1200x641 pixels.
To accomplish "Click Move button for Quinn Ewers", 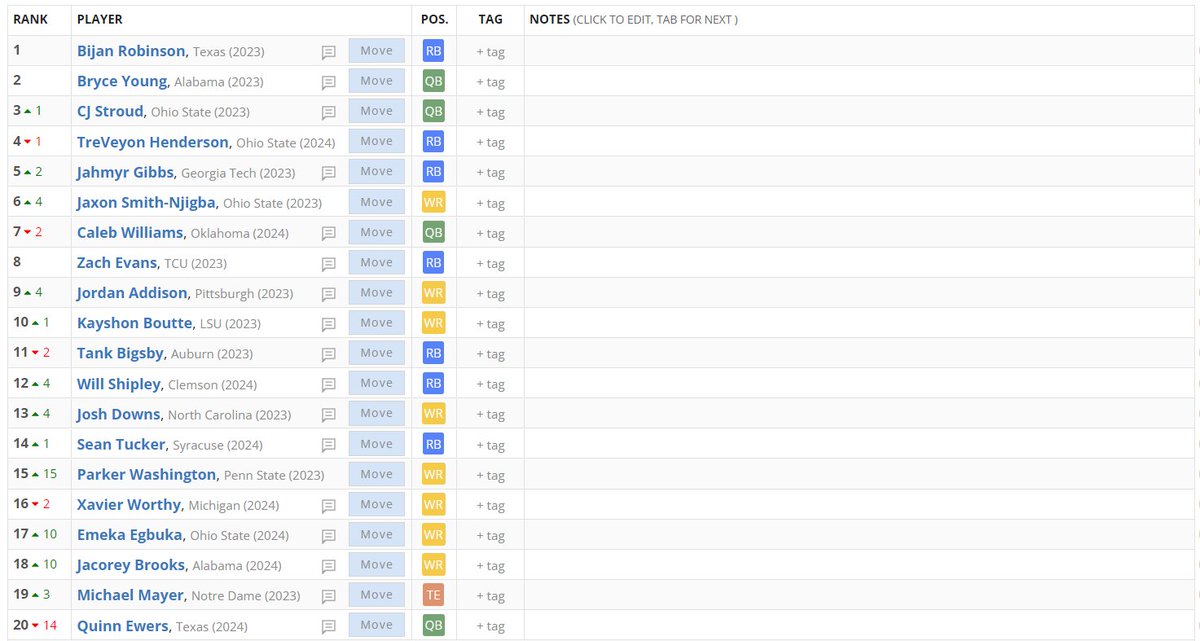I will pyautogui.click(x=377, y=625).
